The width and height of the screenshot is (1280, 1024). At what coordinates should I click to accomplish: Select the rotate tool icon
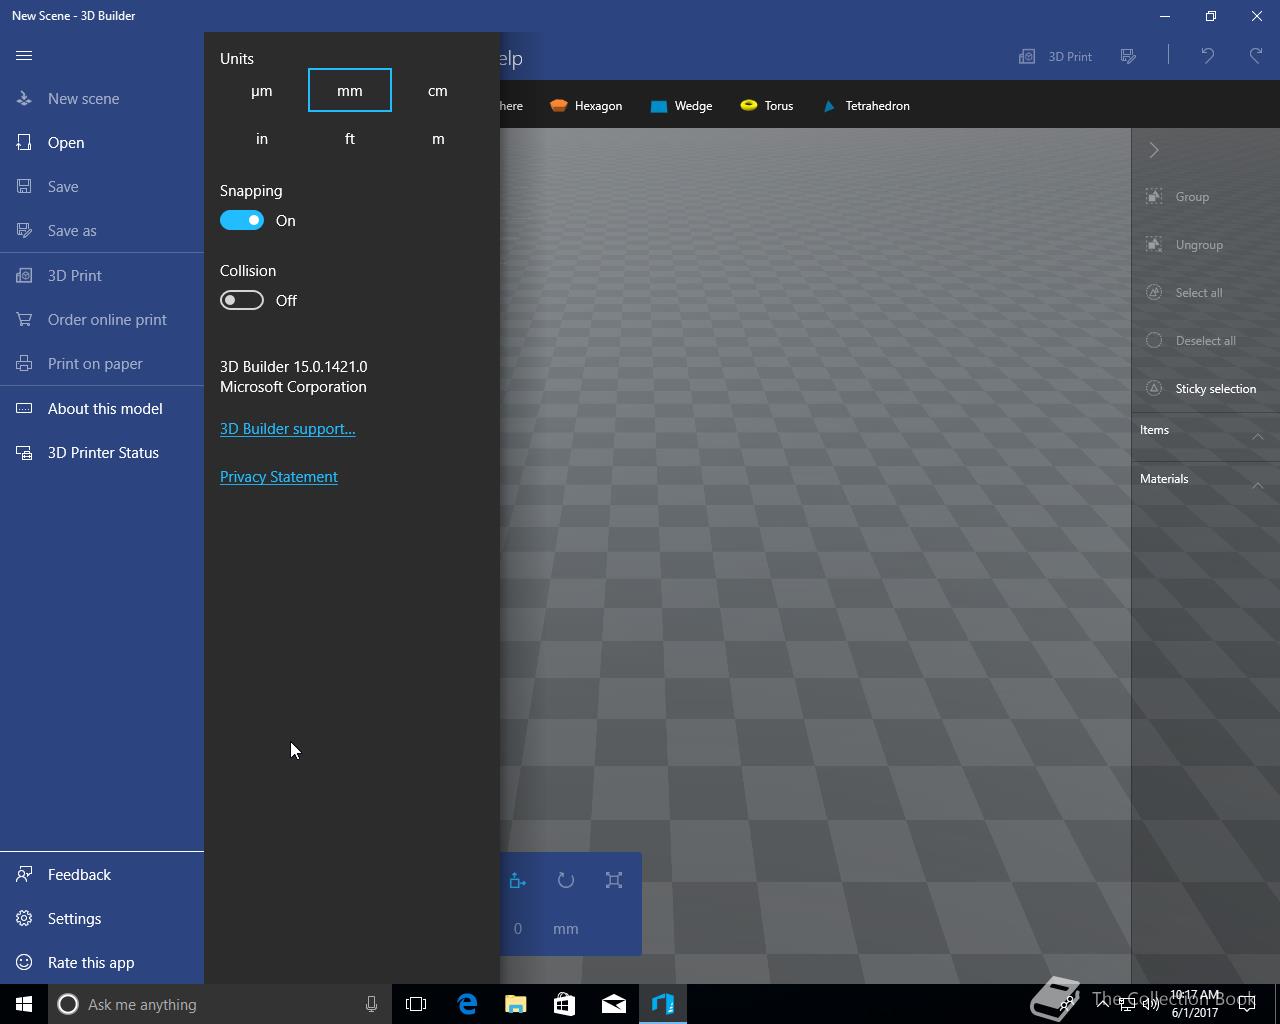566,880
